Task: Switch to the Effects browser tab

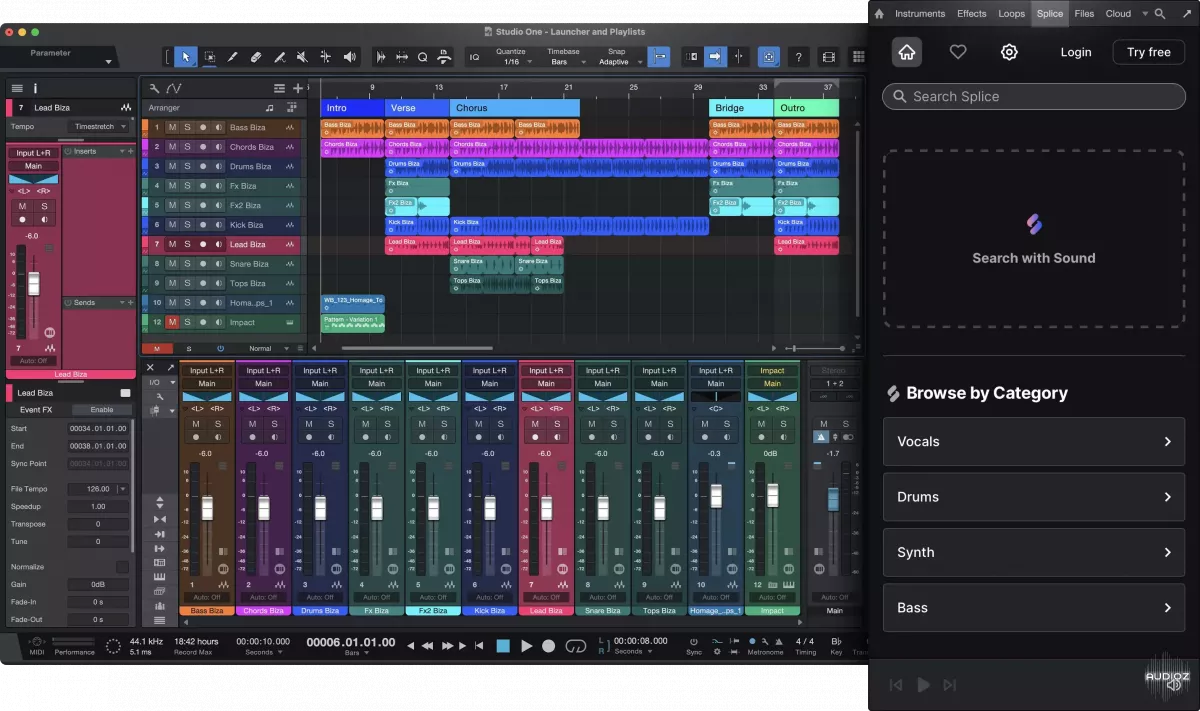Action: (x=972, y=14)
